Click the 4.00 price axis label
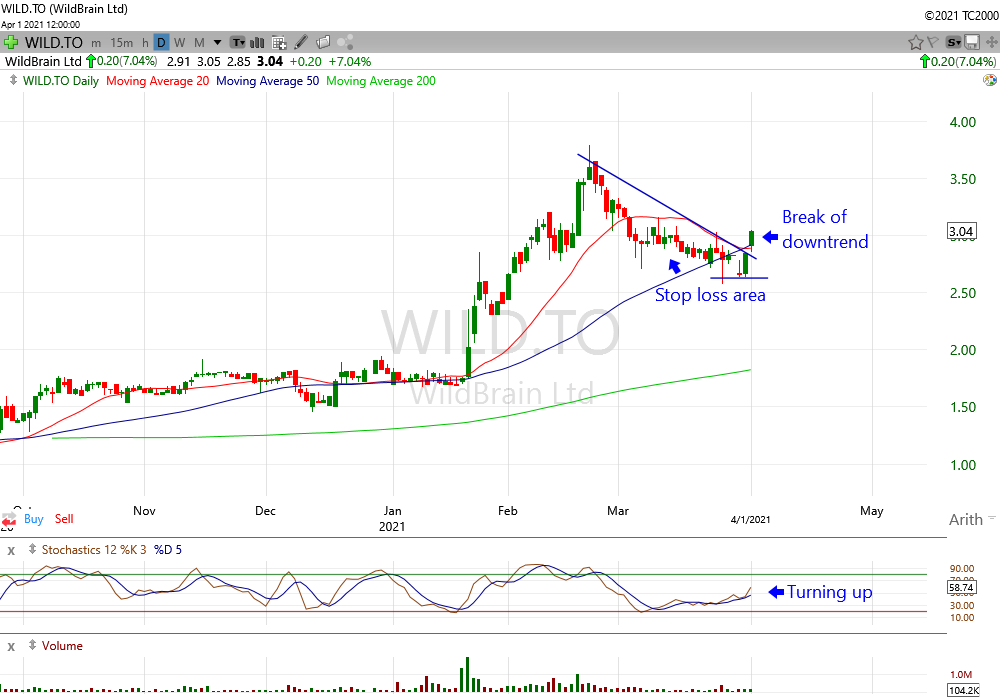Screen dimensions: 1000x700 point(963,122)
